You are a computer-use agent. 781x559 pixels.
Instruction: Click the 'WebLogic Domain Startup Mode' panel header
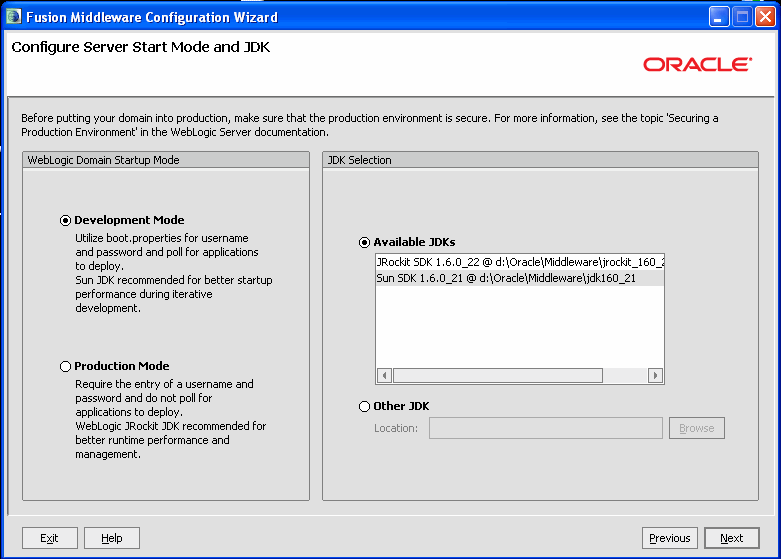[x=166, y=160]
